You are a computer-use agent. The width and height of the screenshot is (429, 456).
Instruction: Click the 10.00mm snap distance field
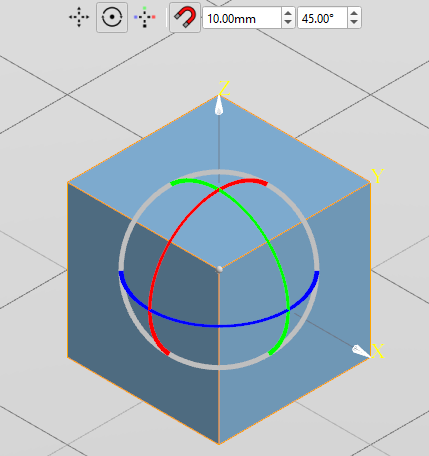(x=242, y=18)
